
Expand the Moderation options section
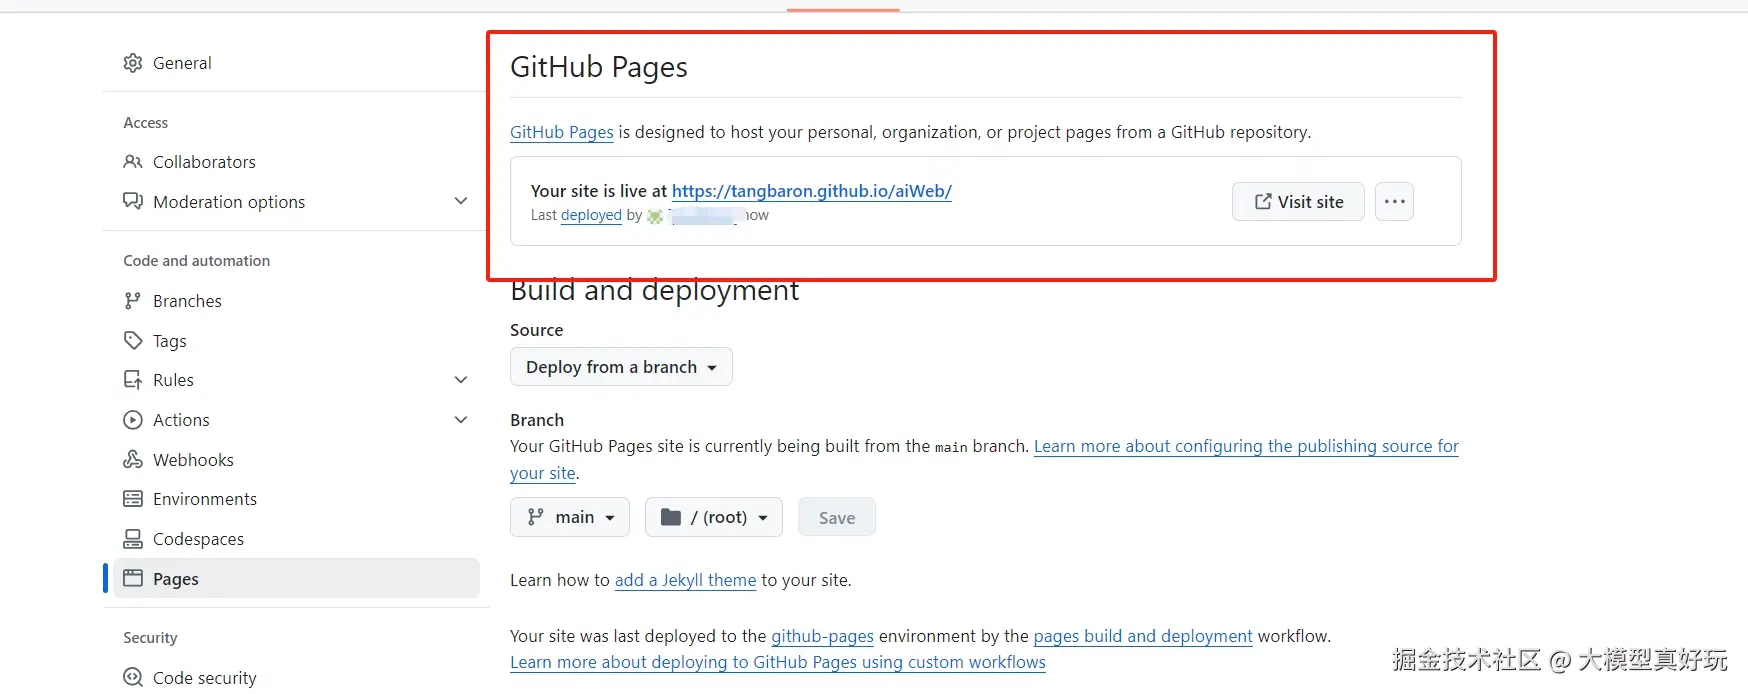coord(461,201)
